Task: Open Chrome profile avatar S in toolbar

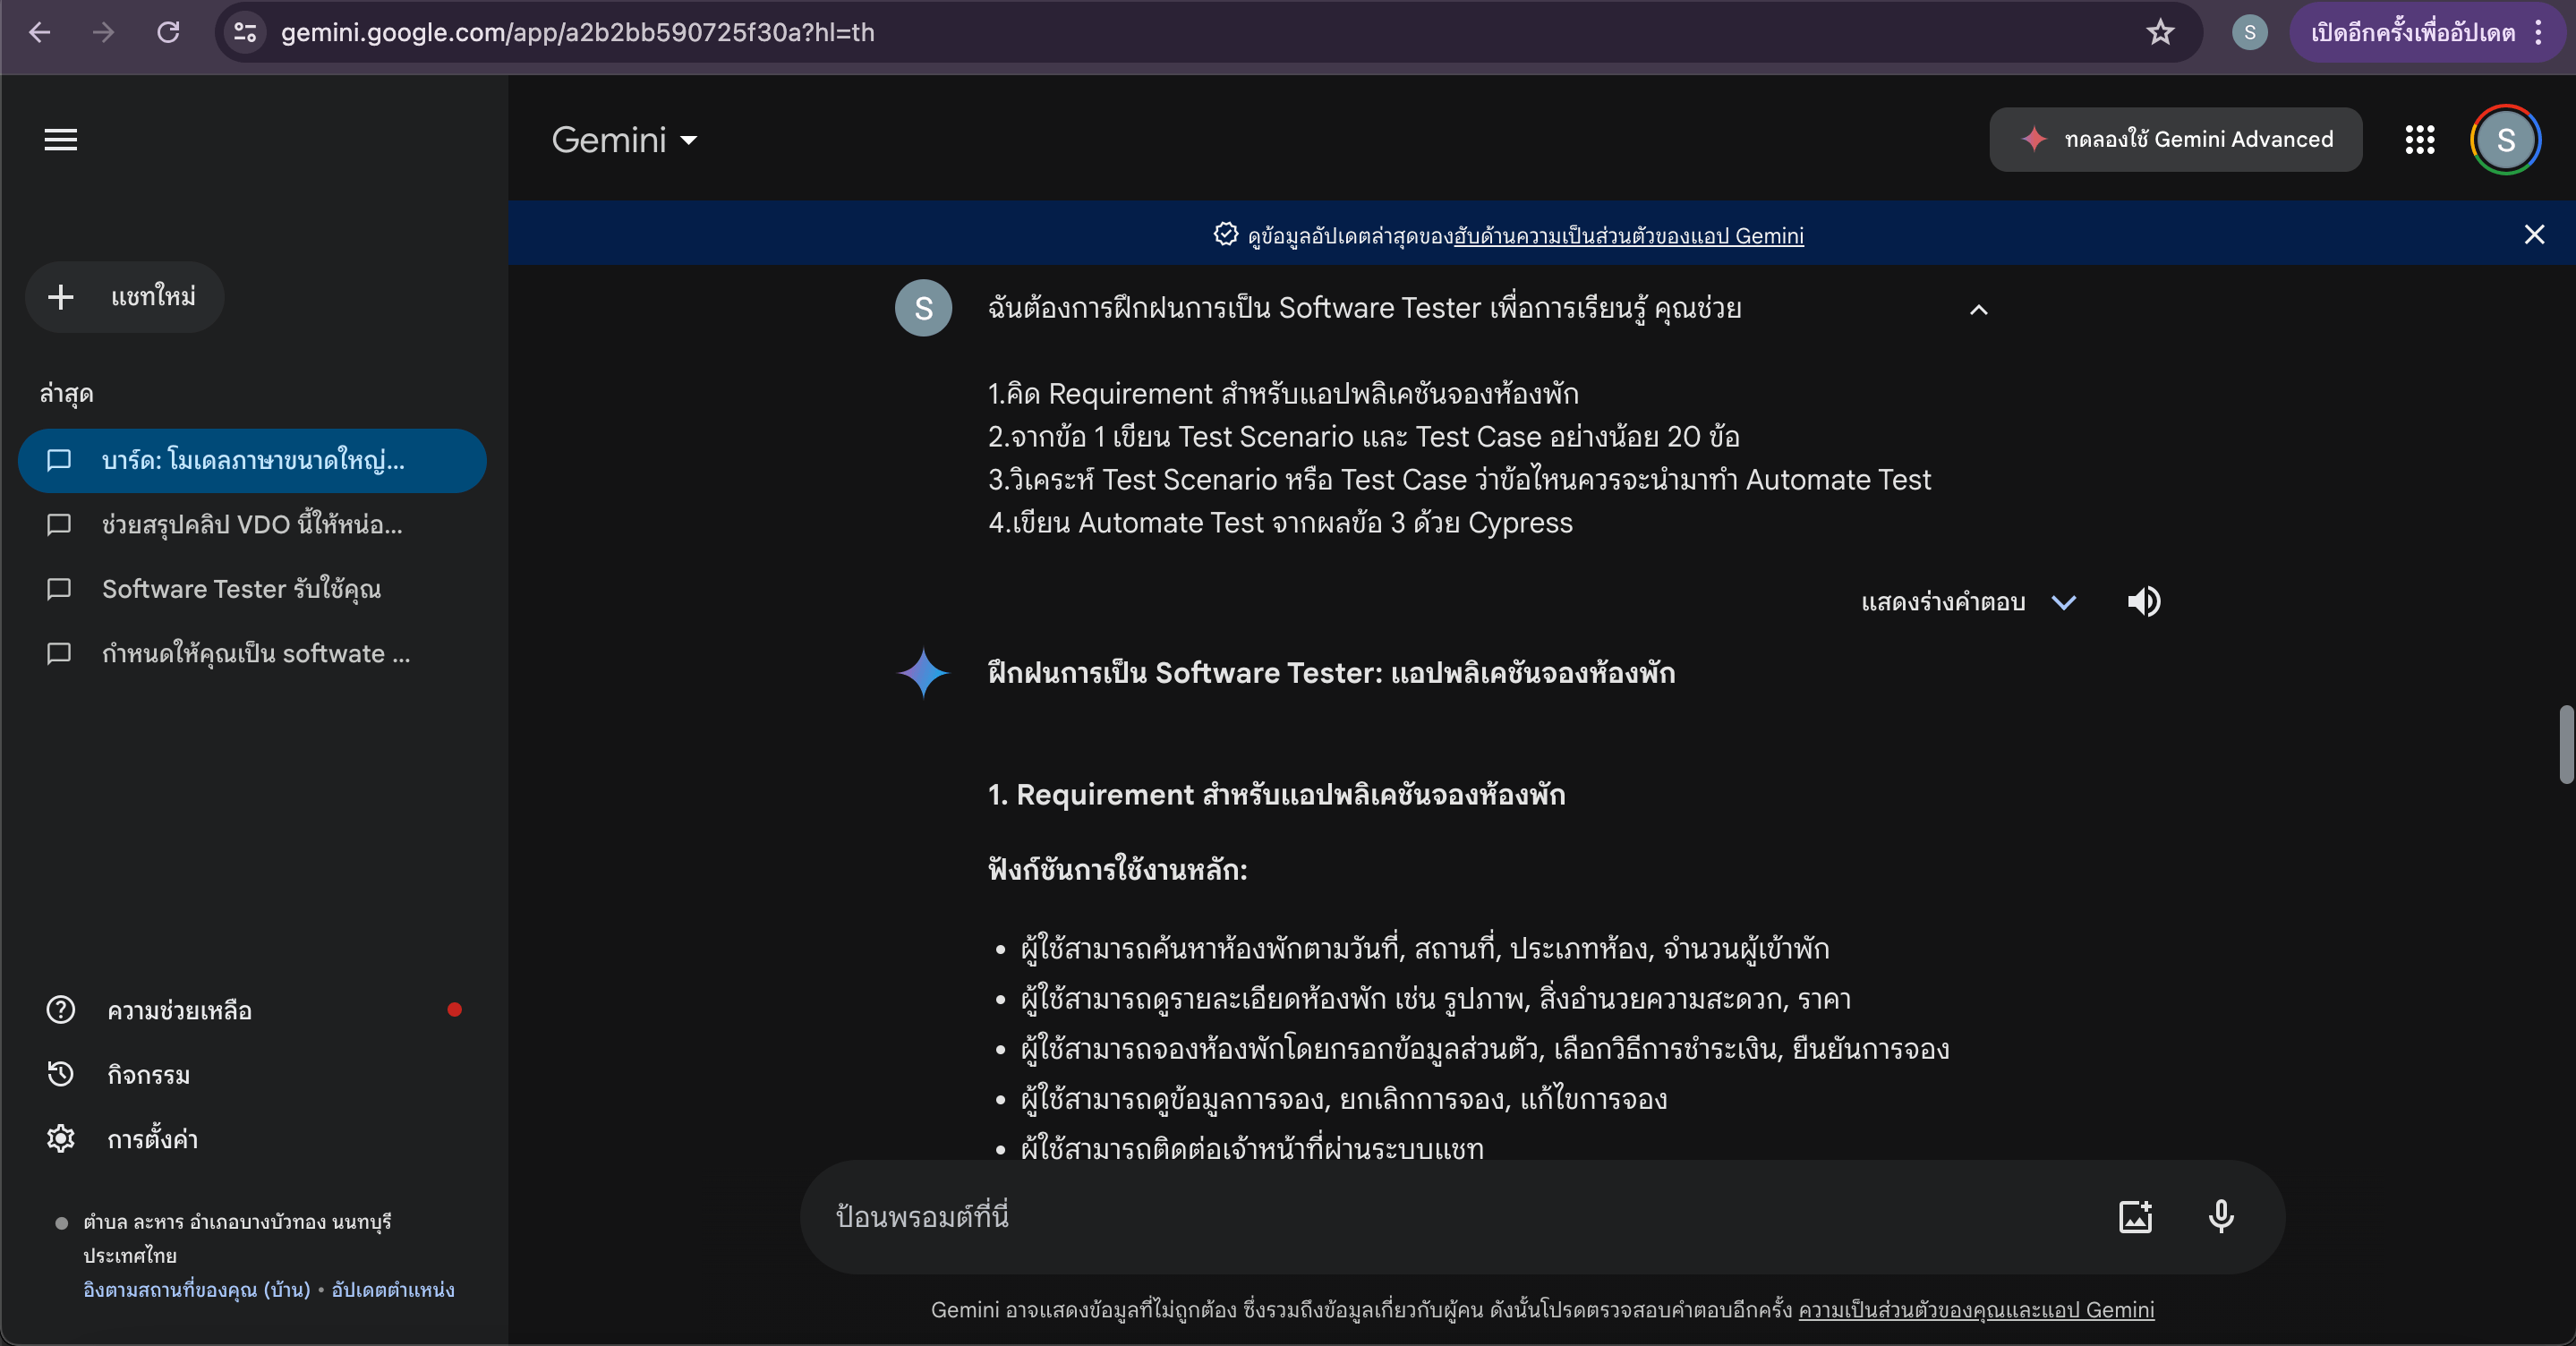Action: [2249, 32]
